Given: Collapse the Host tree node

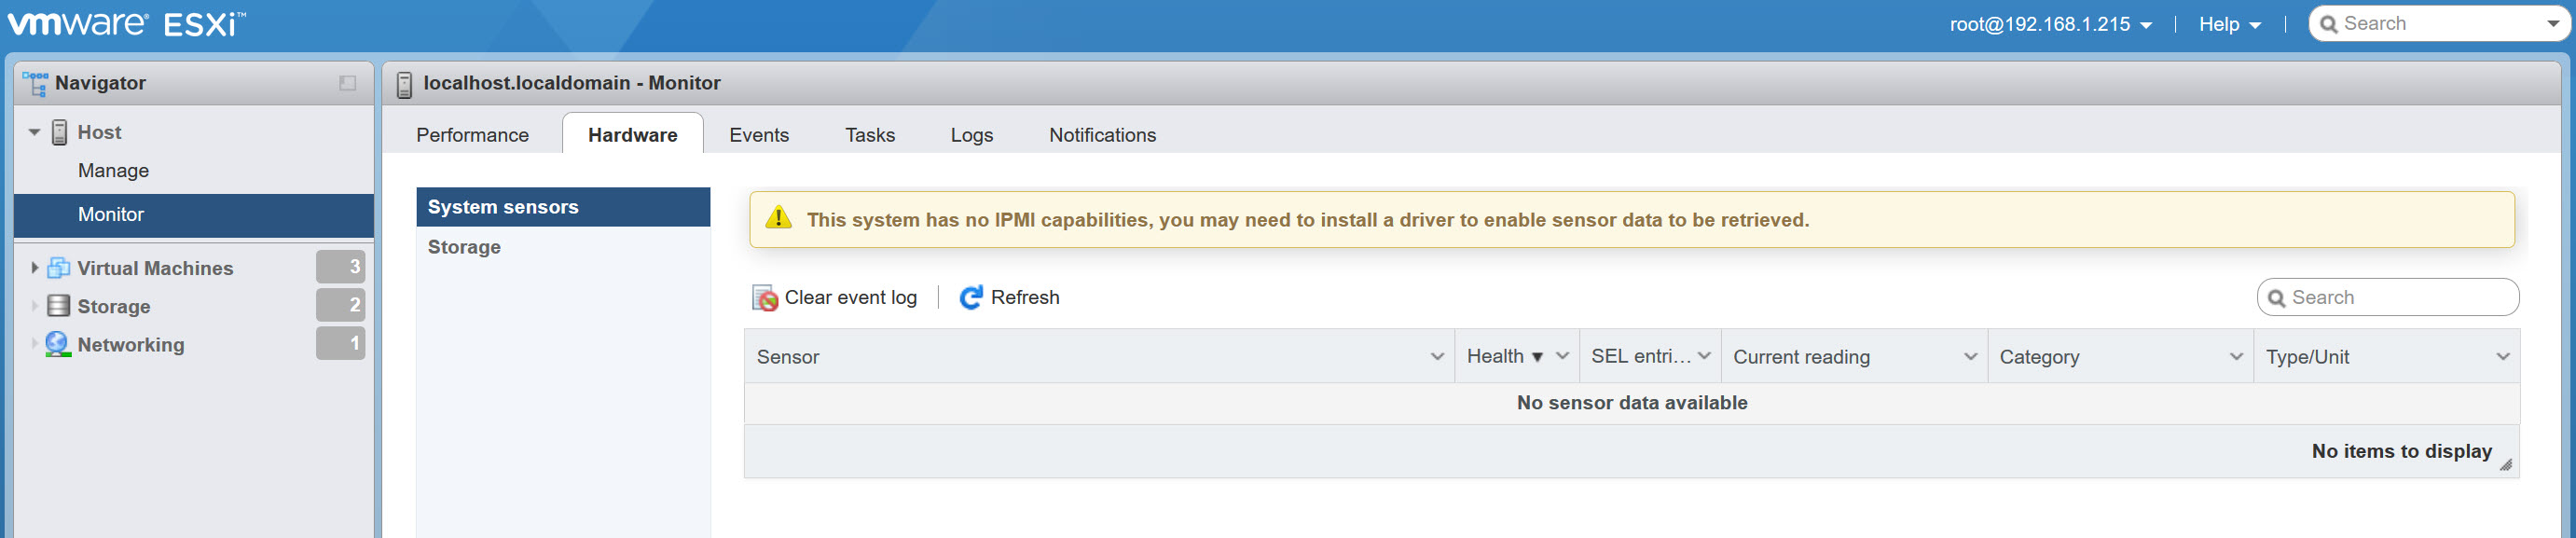Looking at the screenshot, I should tap(33, 131).
